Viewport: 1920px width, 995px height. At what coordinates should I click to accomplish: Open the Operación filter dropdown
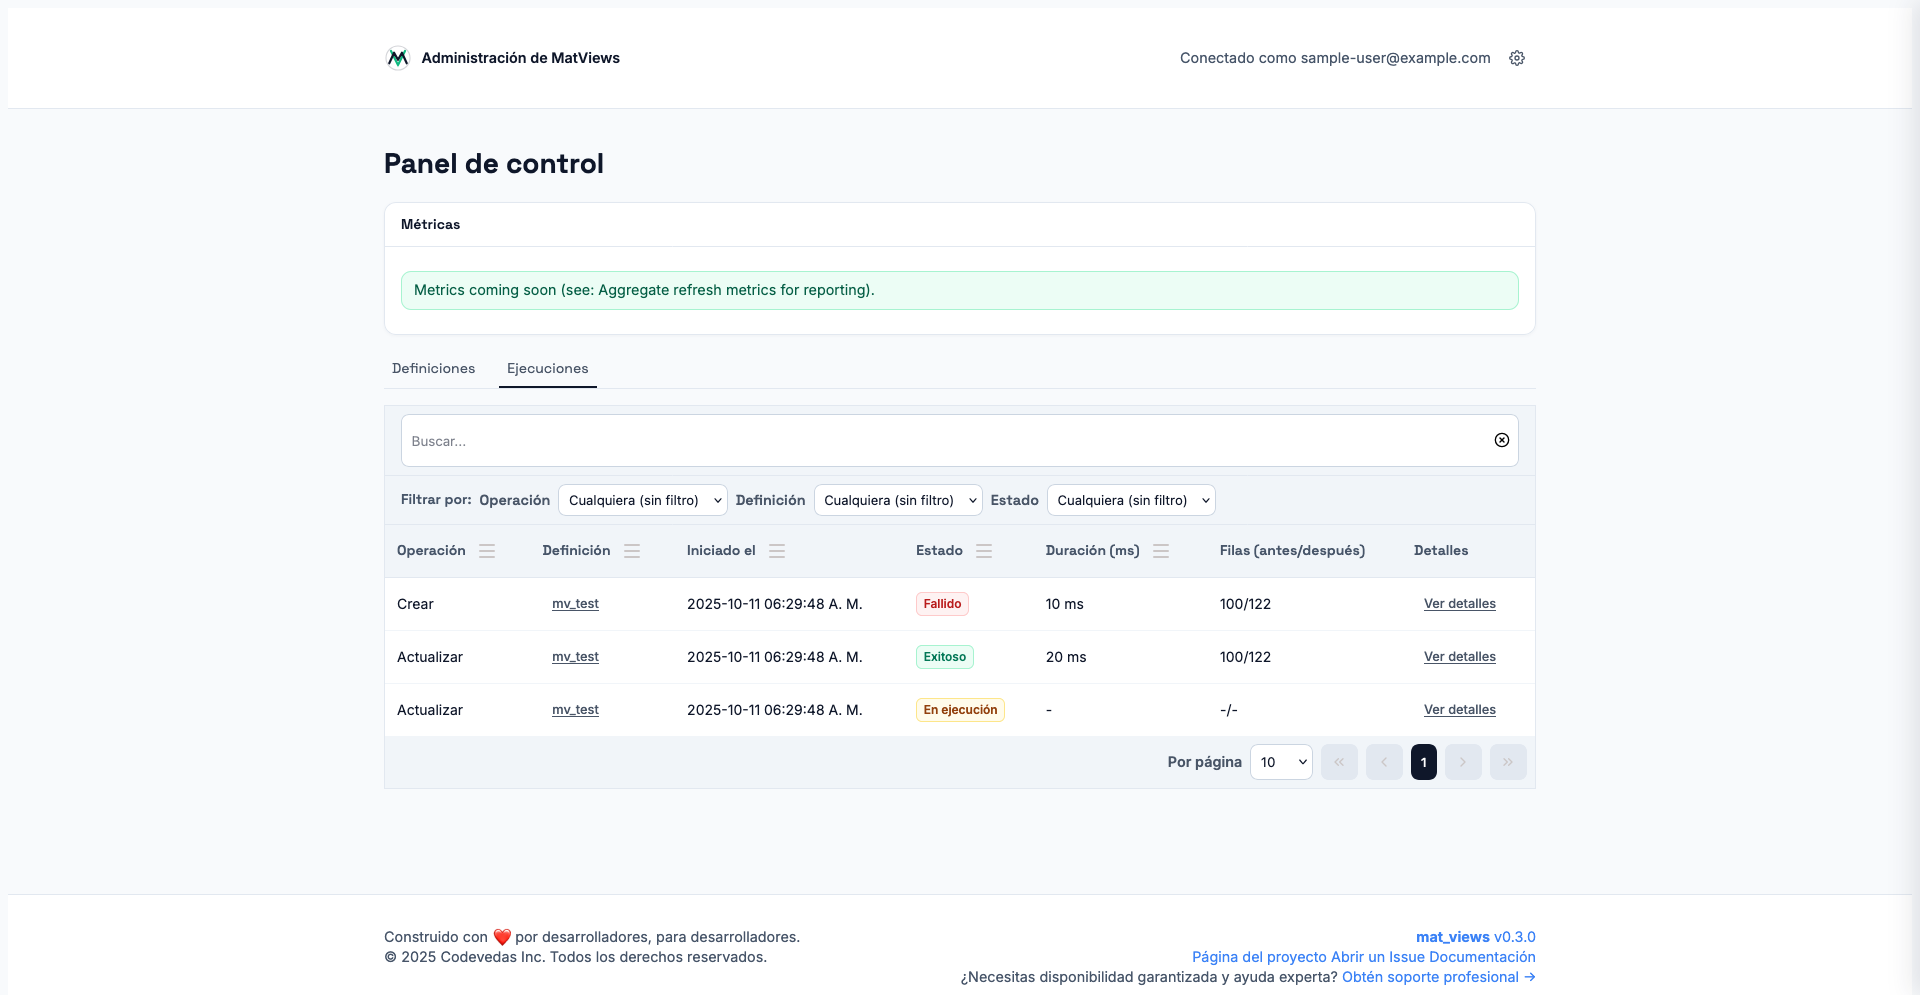(642, 500)
